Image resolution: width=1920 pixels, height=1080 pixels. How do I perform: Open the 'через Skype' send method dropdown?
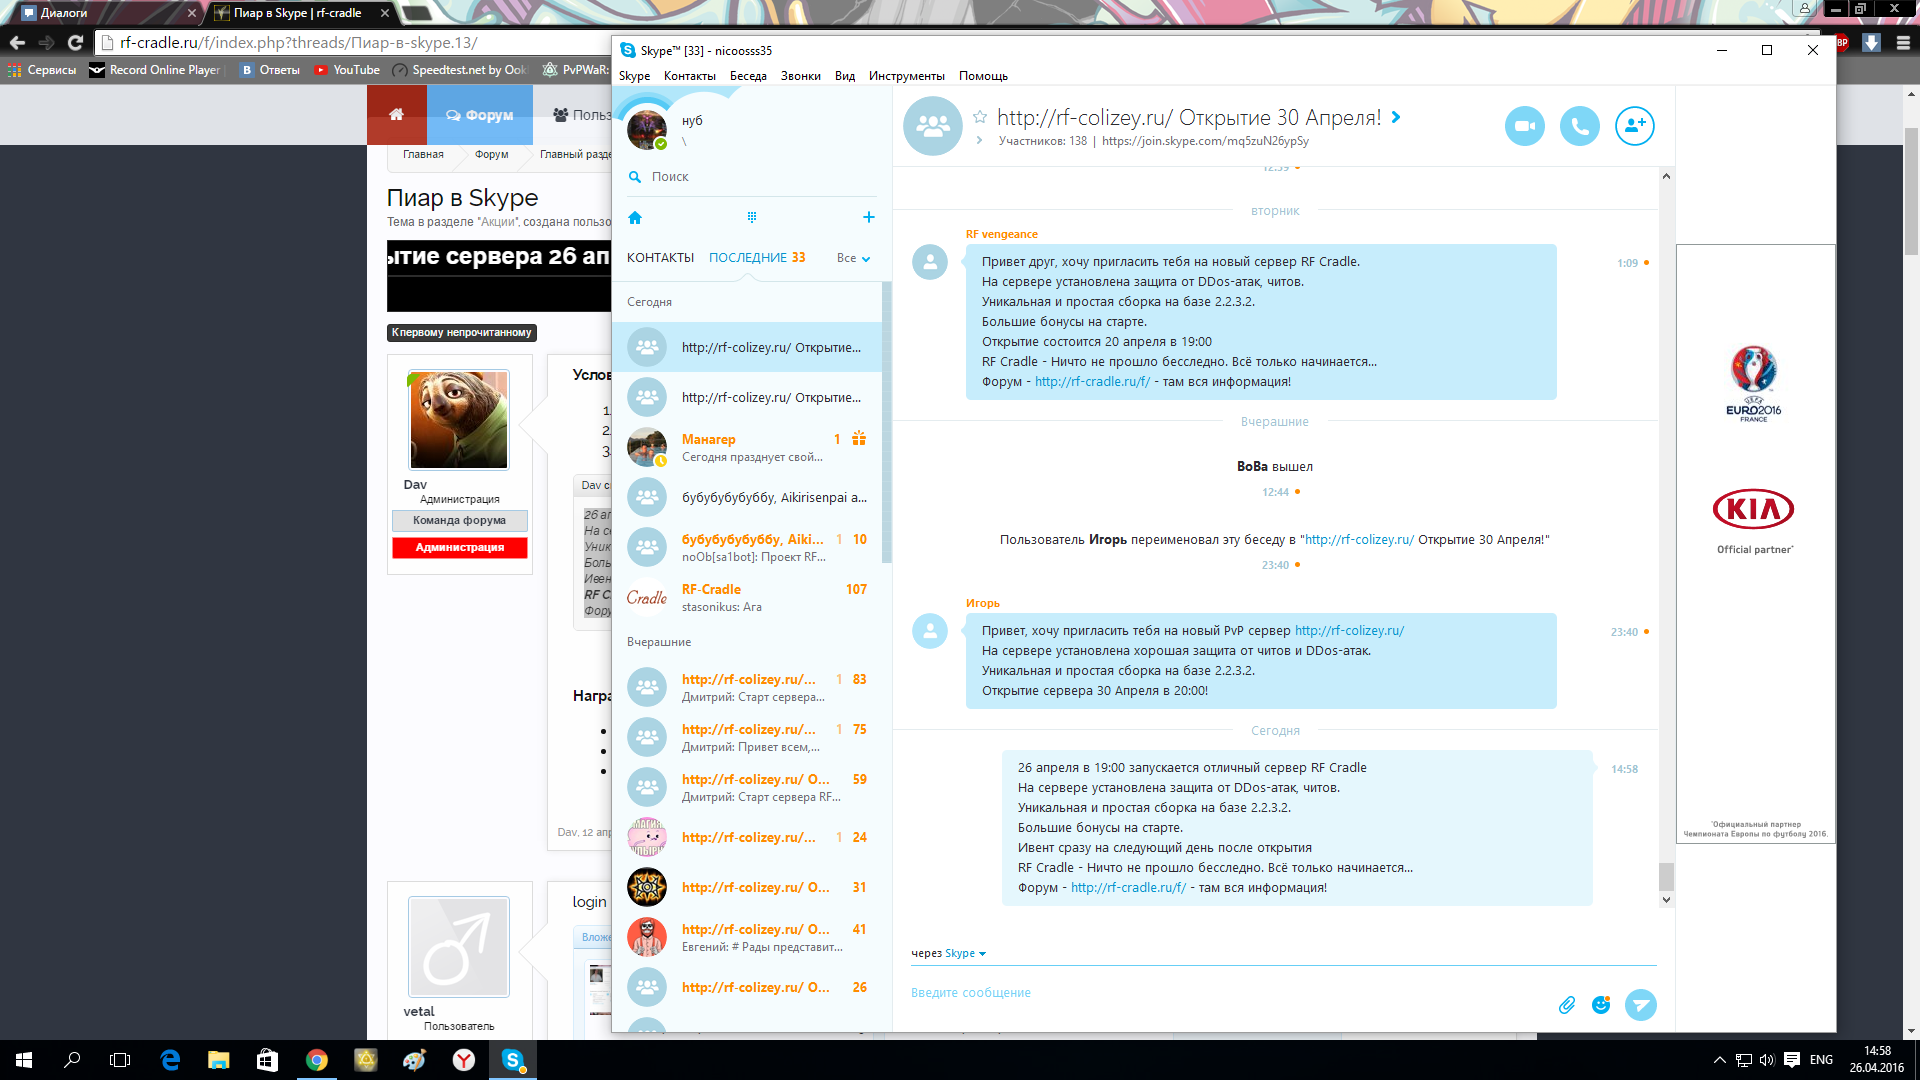[965, 954]
